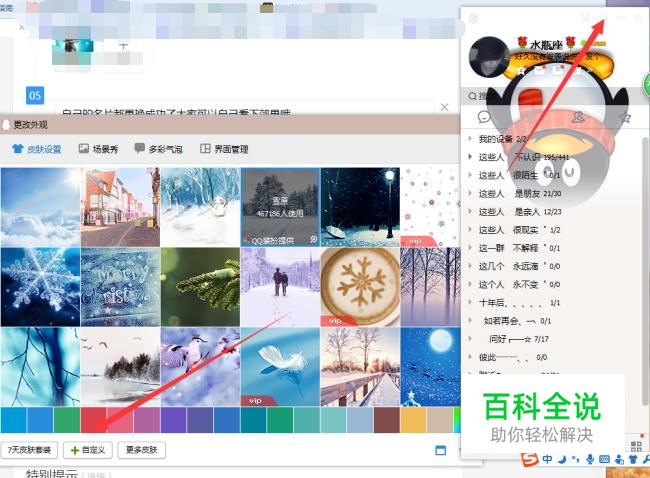Click the 水瓶座 nickname in QQ panel
Viewport: 650px width, 478px height.
pyautogui.click(x=546, y=44)
